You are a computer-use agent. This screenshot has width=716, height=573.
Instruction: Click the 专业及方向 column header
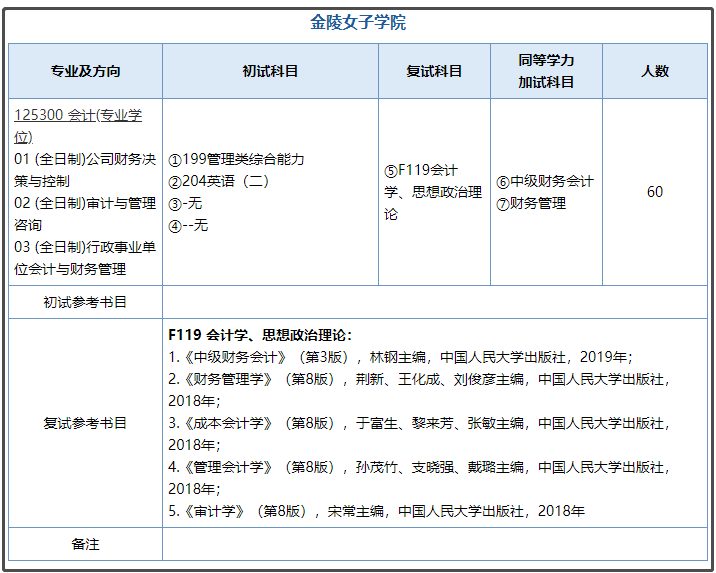coord(85,71)
